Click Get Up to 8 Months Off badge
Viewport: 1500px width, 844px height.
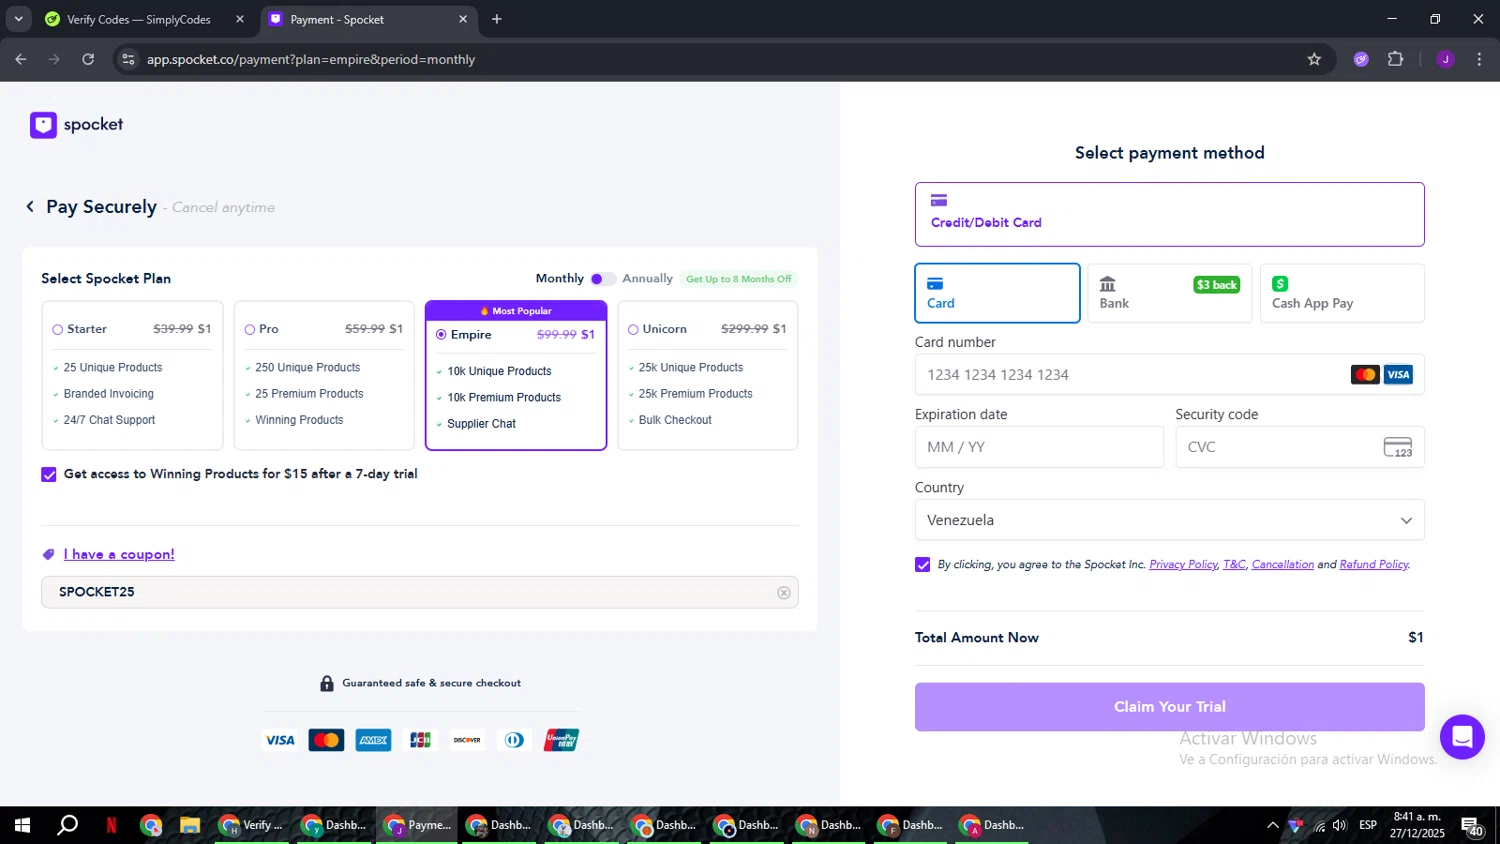[738, 279]
